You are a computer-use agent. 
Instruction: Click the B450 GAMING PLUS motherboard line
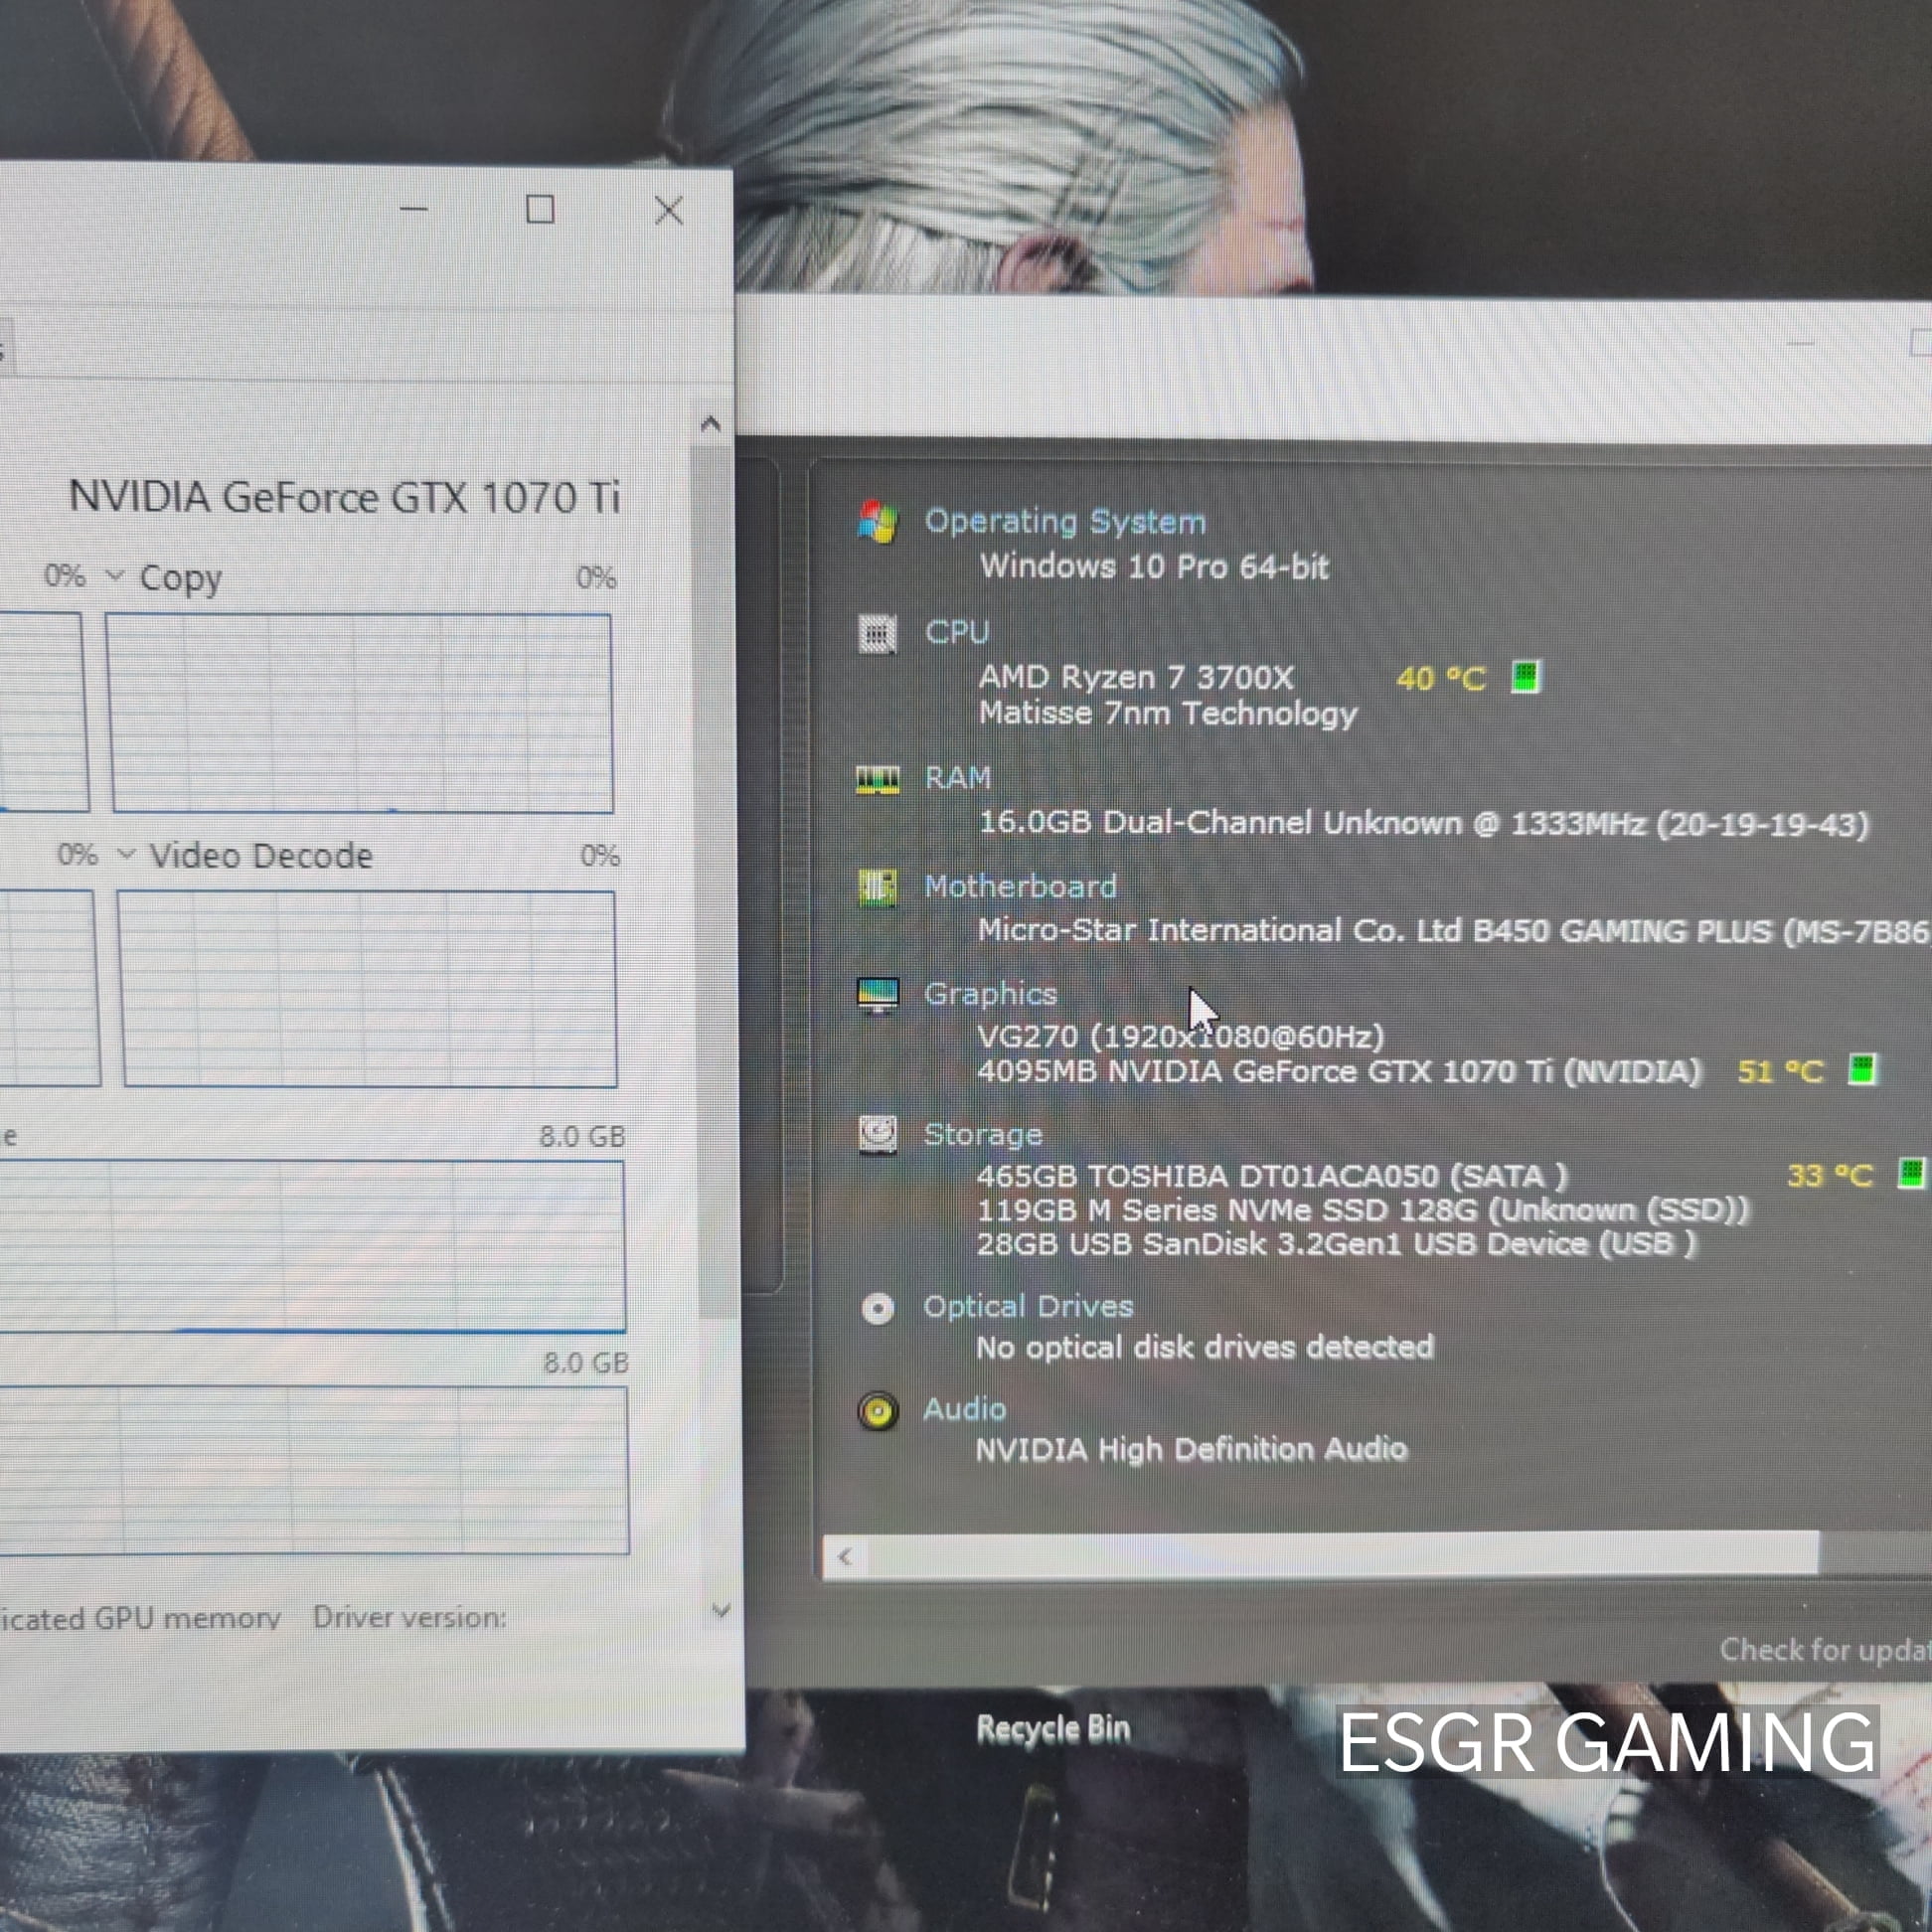point(1454,931)
